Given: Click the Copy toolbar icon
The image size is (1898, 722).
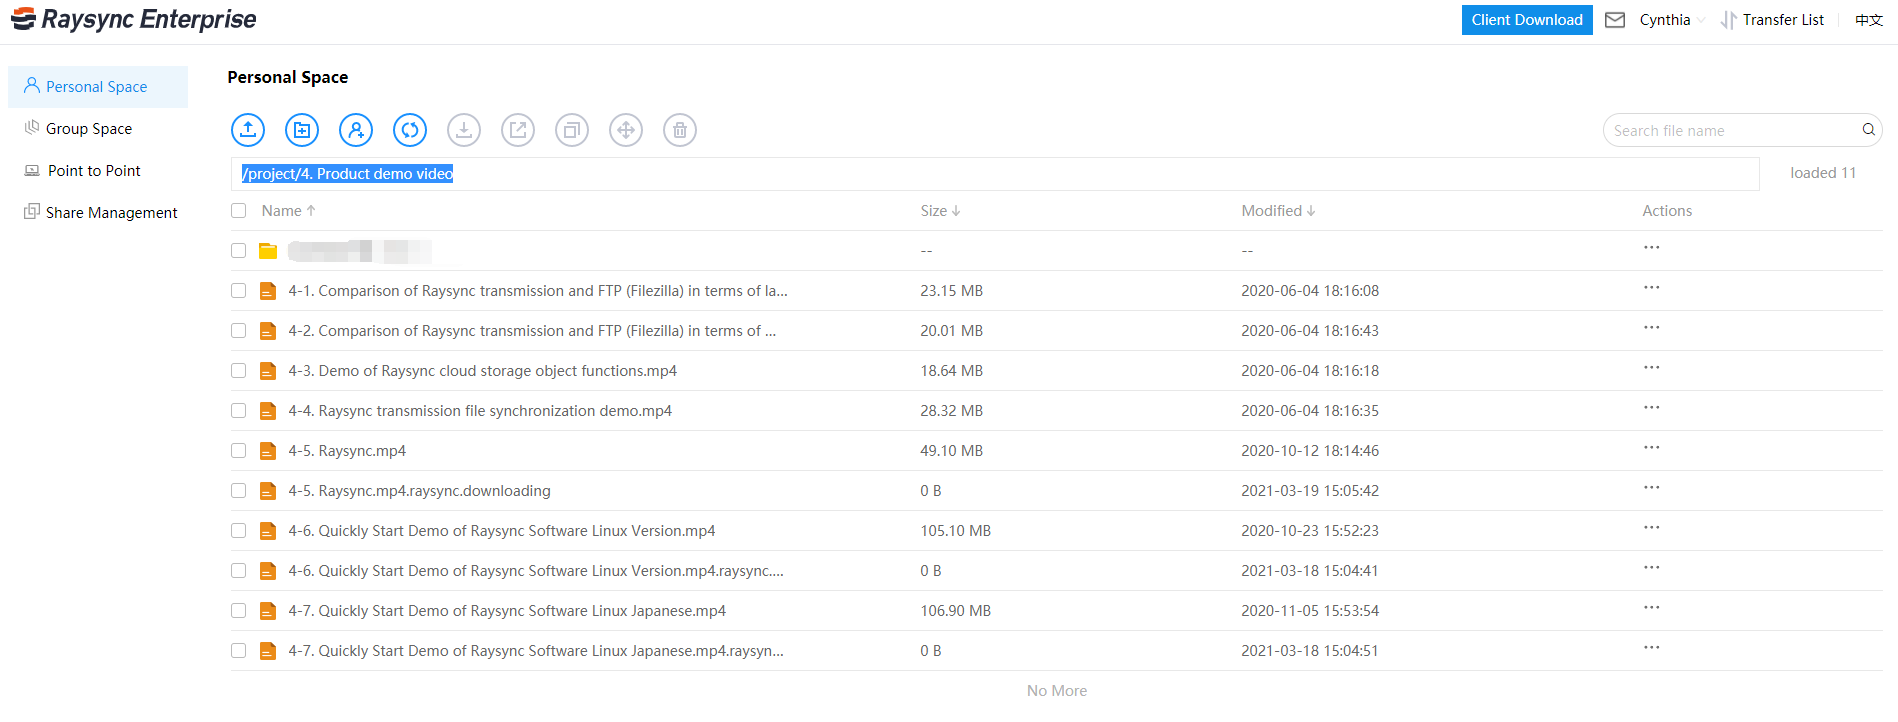Looking at the screenshot, I should coord(572,130).
